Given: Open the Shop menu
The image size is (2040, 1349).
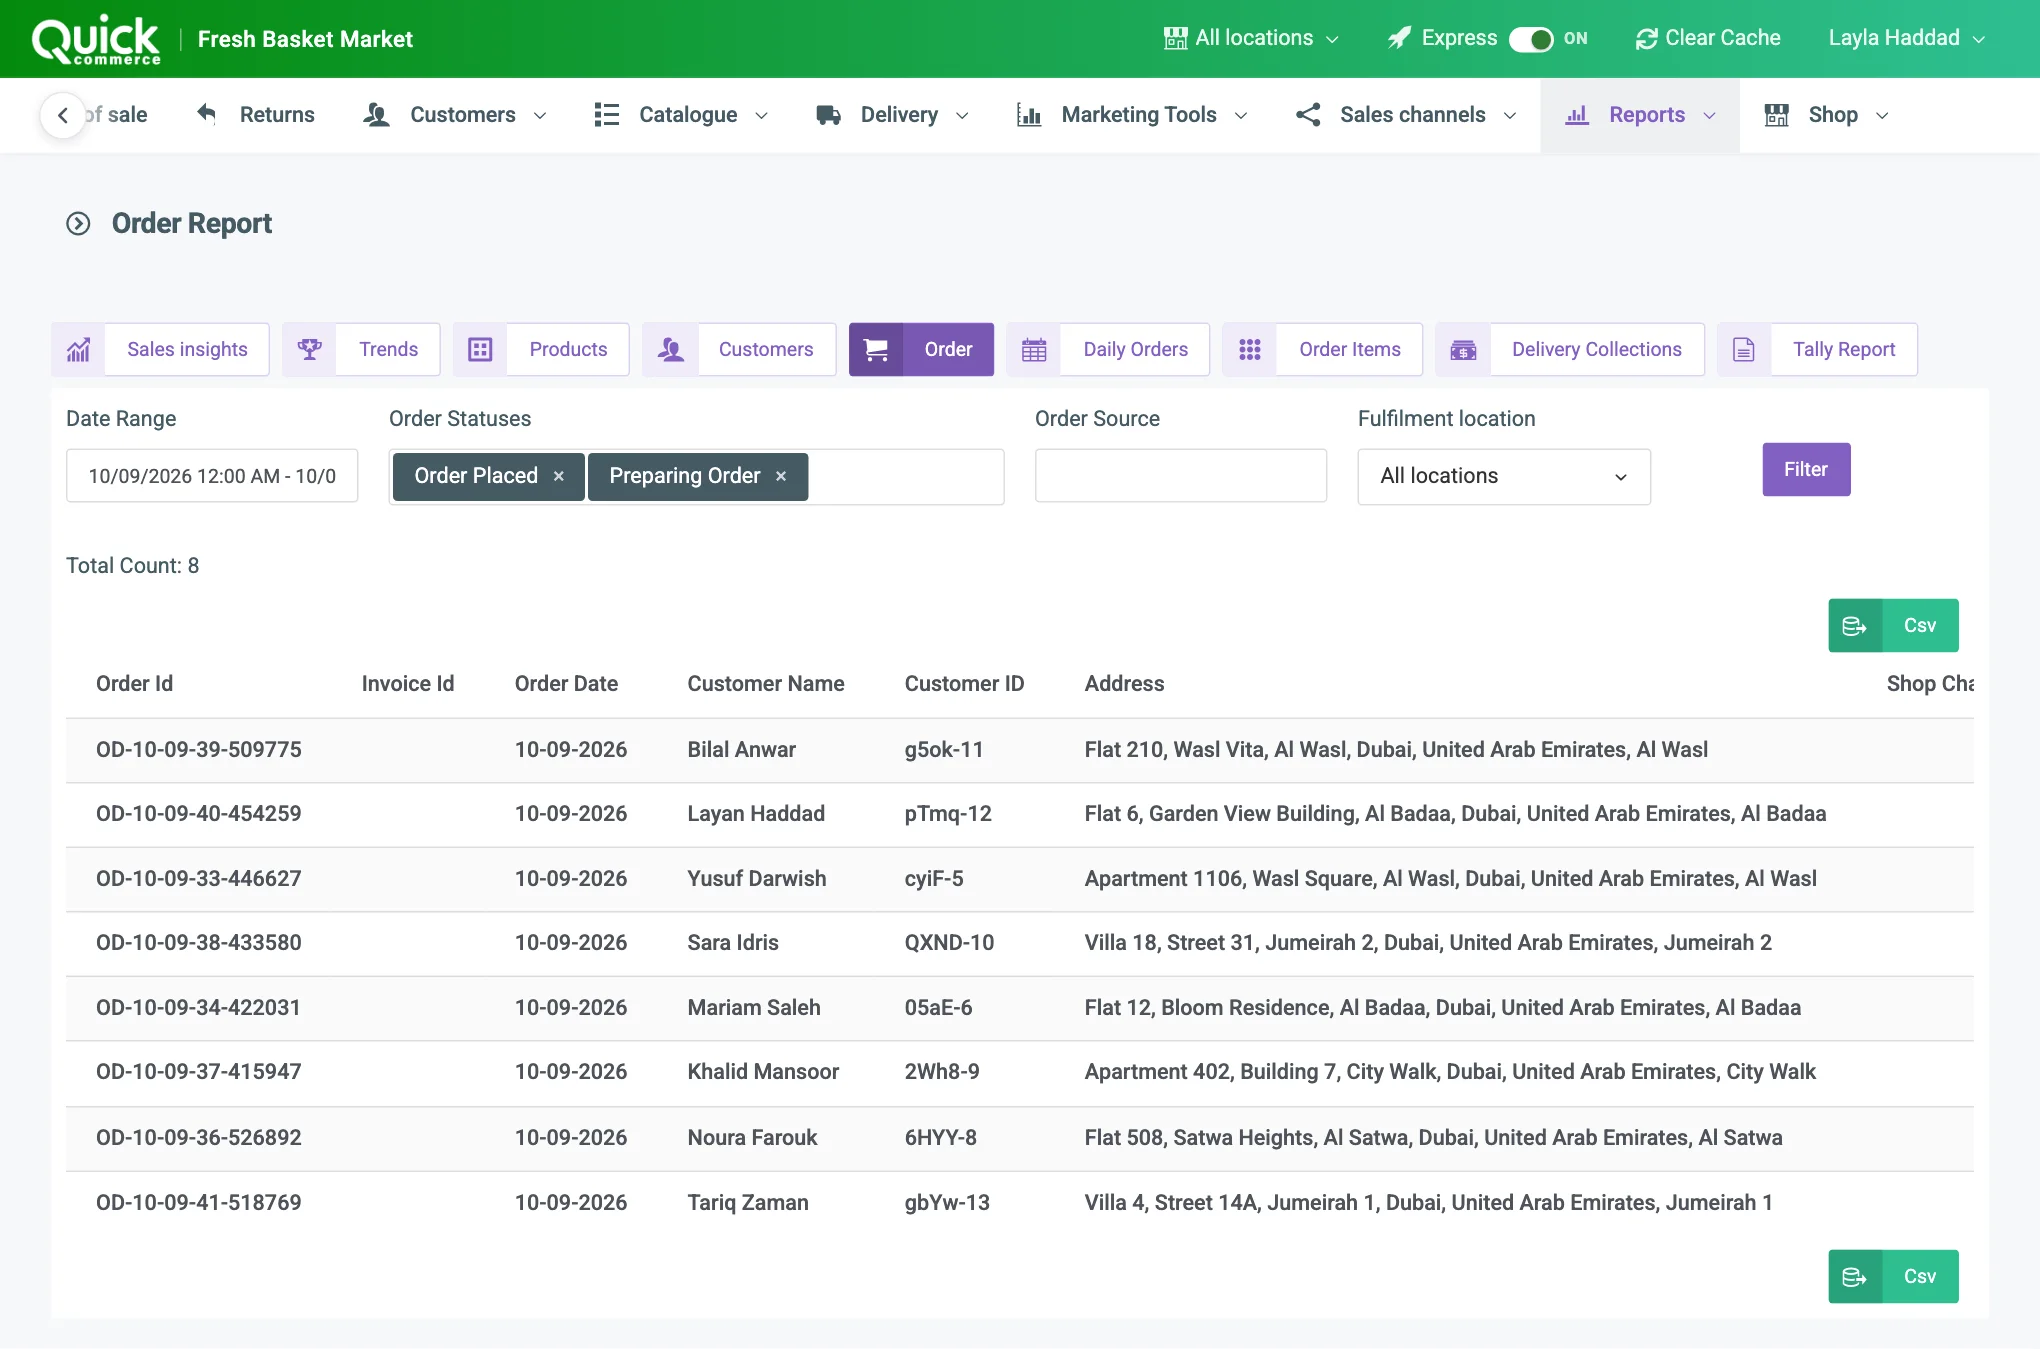Looking at the screenshot, I should pos(1827,115).
